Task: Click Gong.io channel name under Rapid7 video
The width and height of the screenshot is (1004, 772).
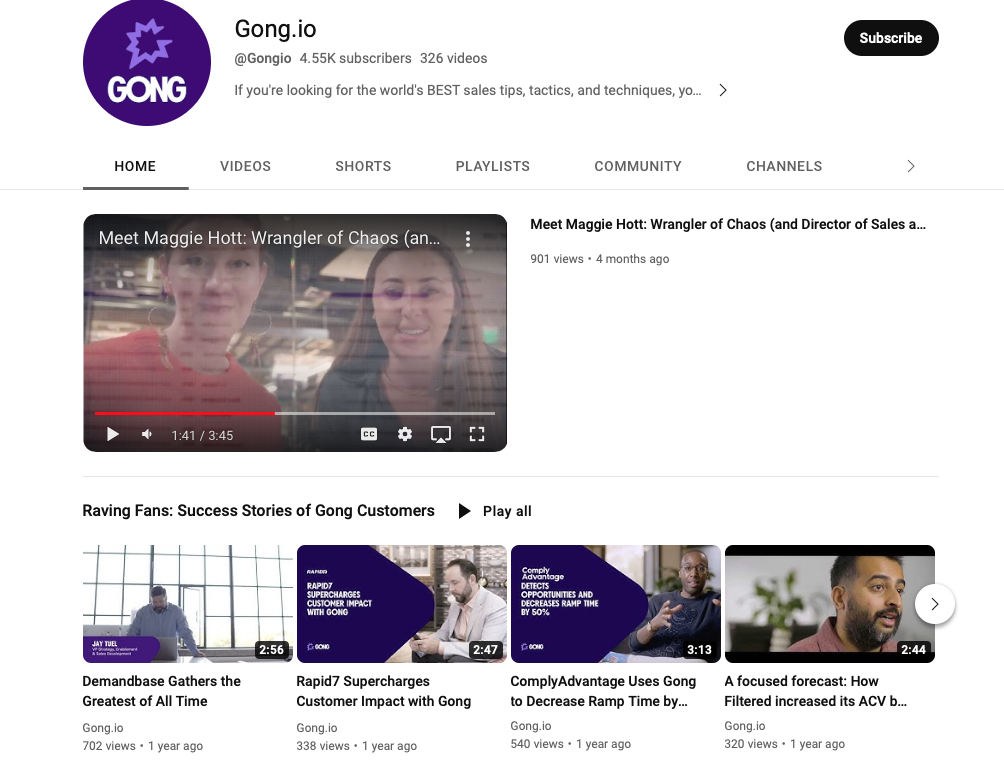Action: (x=317, y=728)
